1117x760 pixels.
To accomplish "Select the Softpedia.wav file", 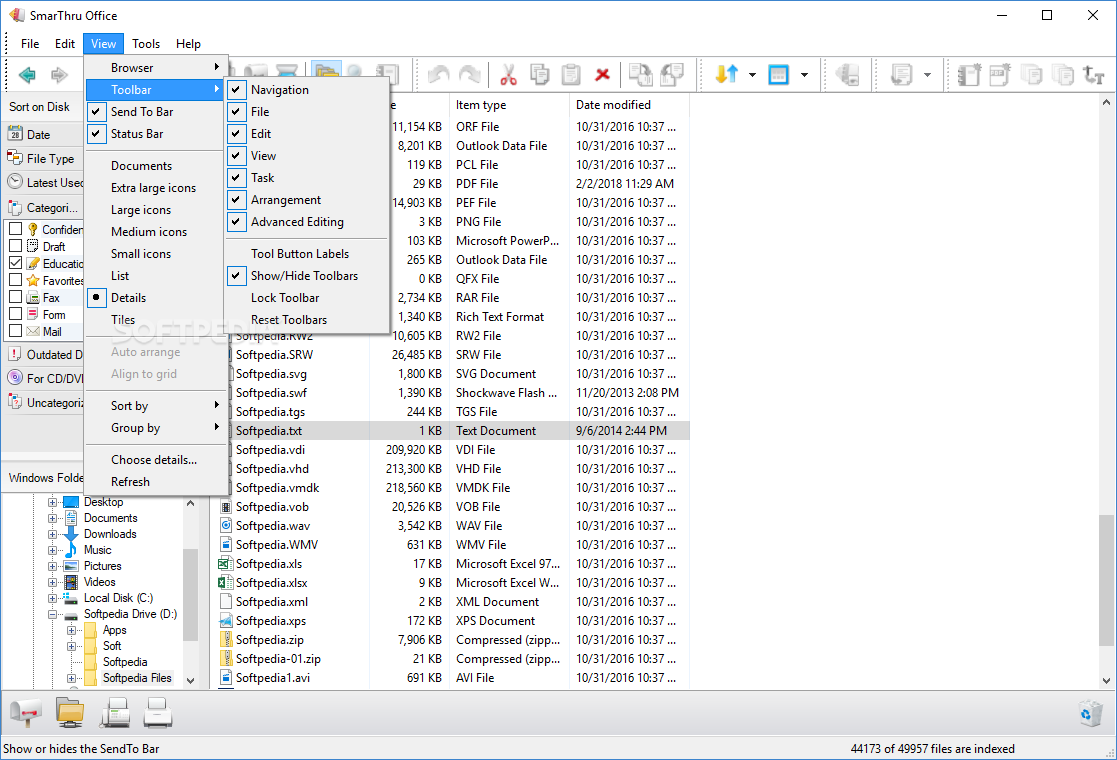I will (273, 526).
